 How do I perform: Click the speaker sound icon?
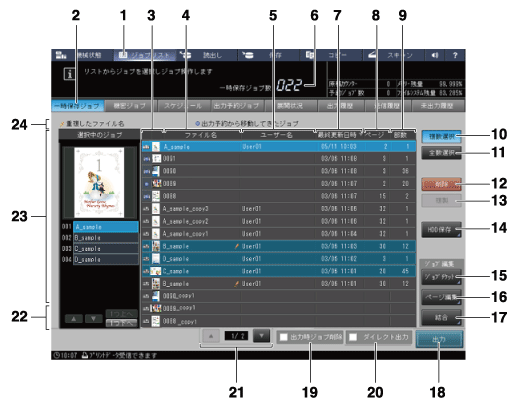pos(435,55)
